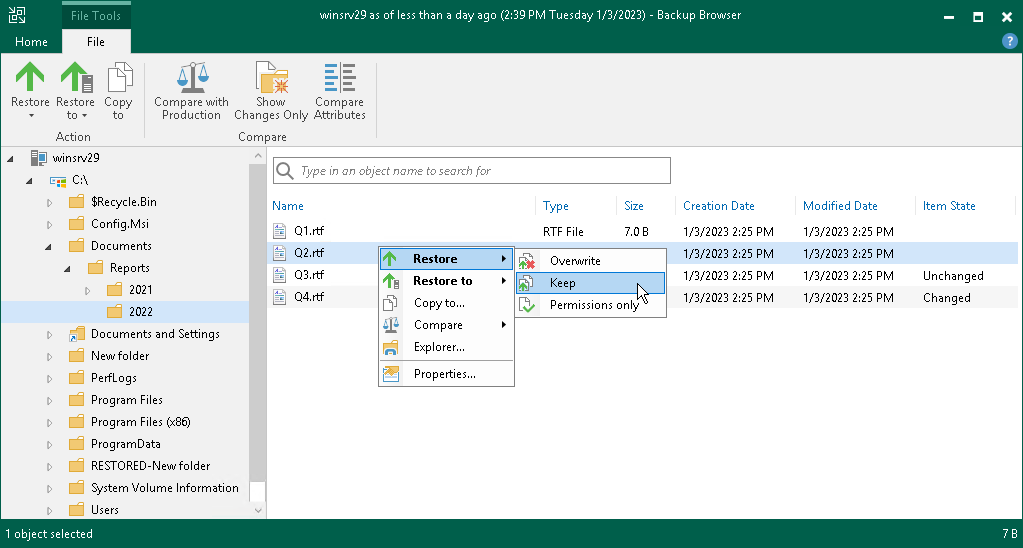Click the Unchanged state of Q3.rtf

coord(953,275)
